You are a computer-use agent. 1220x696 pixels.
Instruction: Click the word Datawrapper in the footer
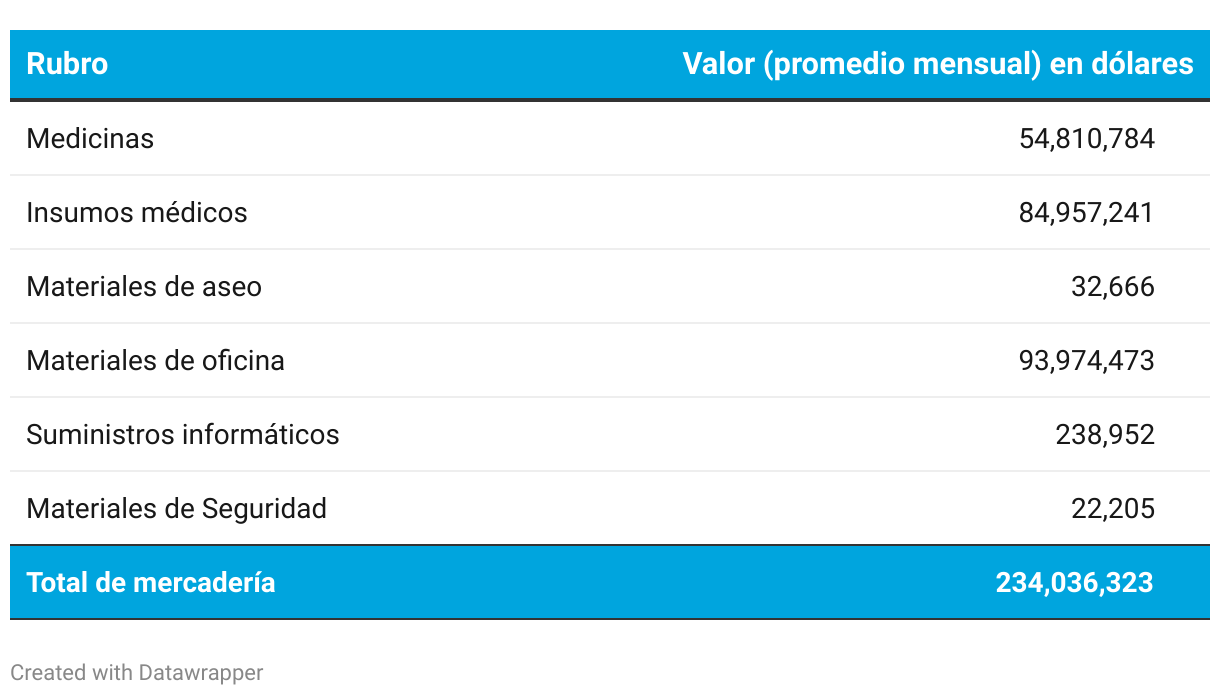201,672
